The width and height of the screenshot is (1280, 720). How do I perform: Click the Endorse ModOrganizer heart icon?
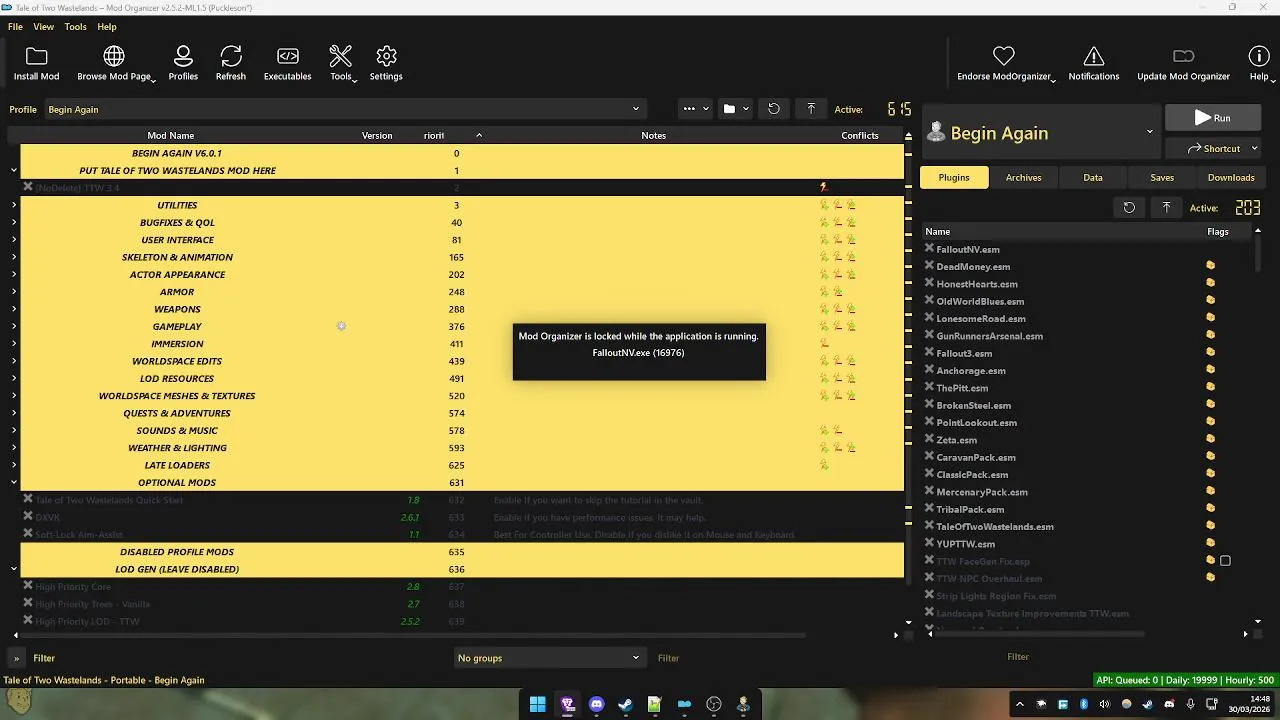tap(1004, 57)
